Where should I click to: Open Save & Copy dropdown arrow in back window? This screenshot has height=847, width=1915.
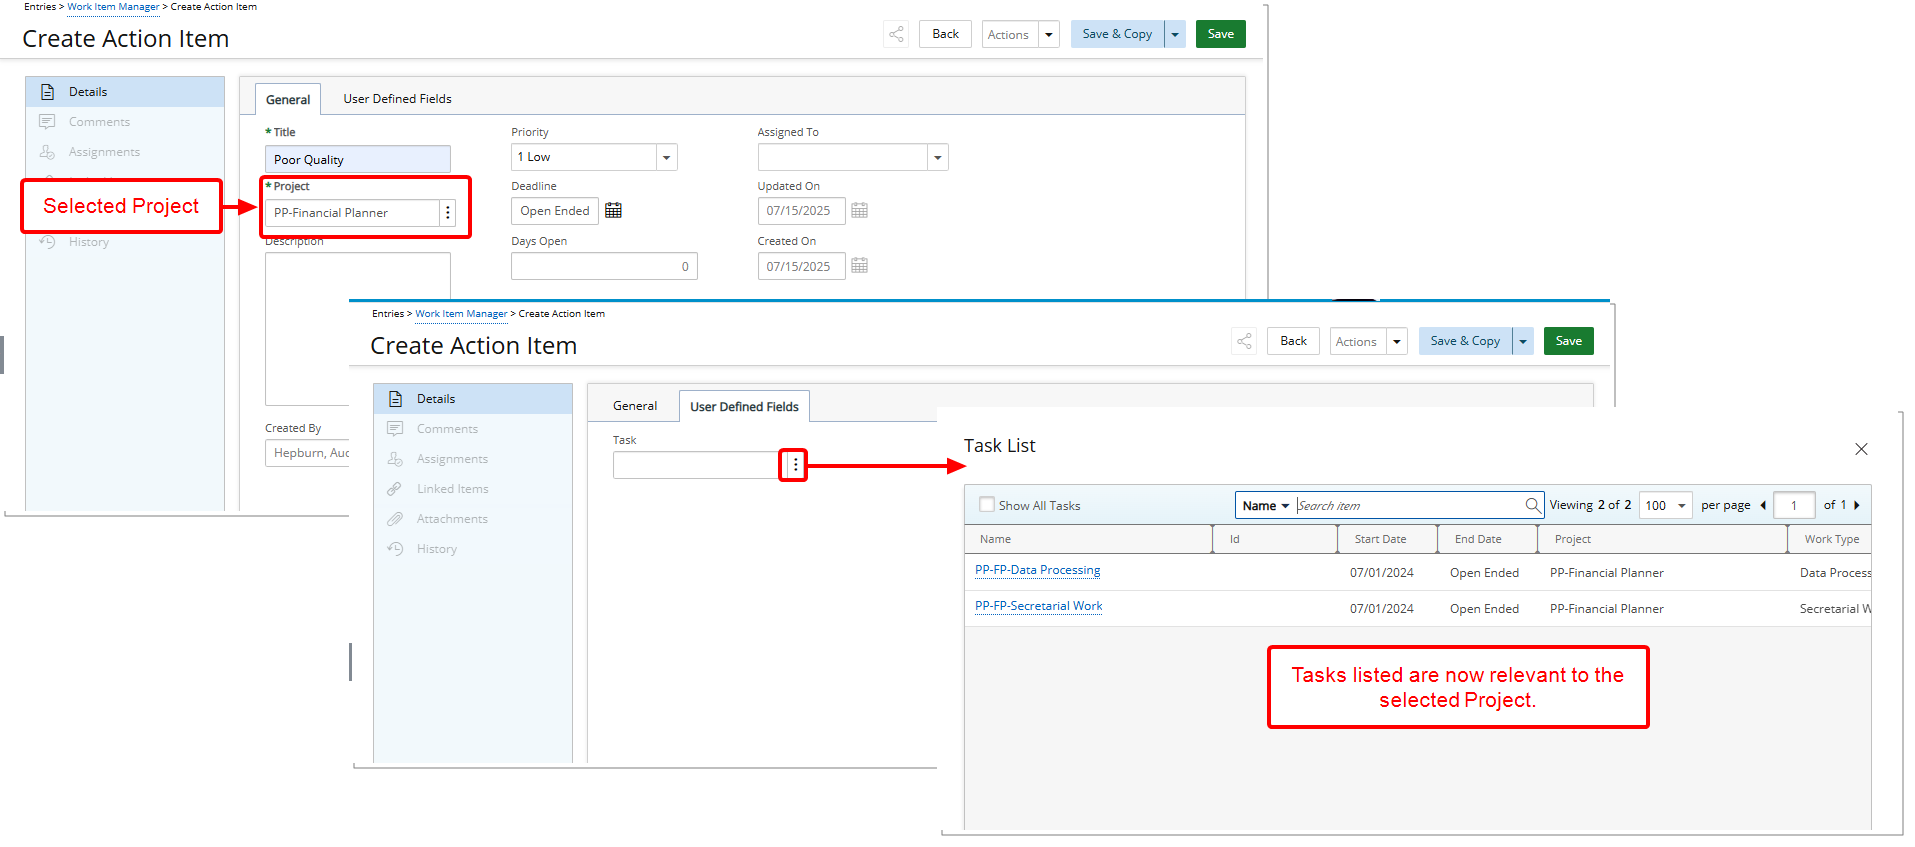click(1175, 34)
